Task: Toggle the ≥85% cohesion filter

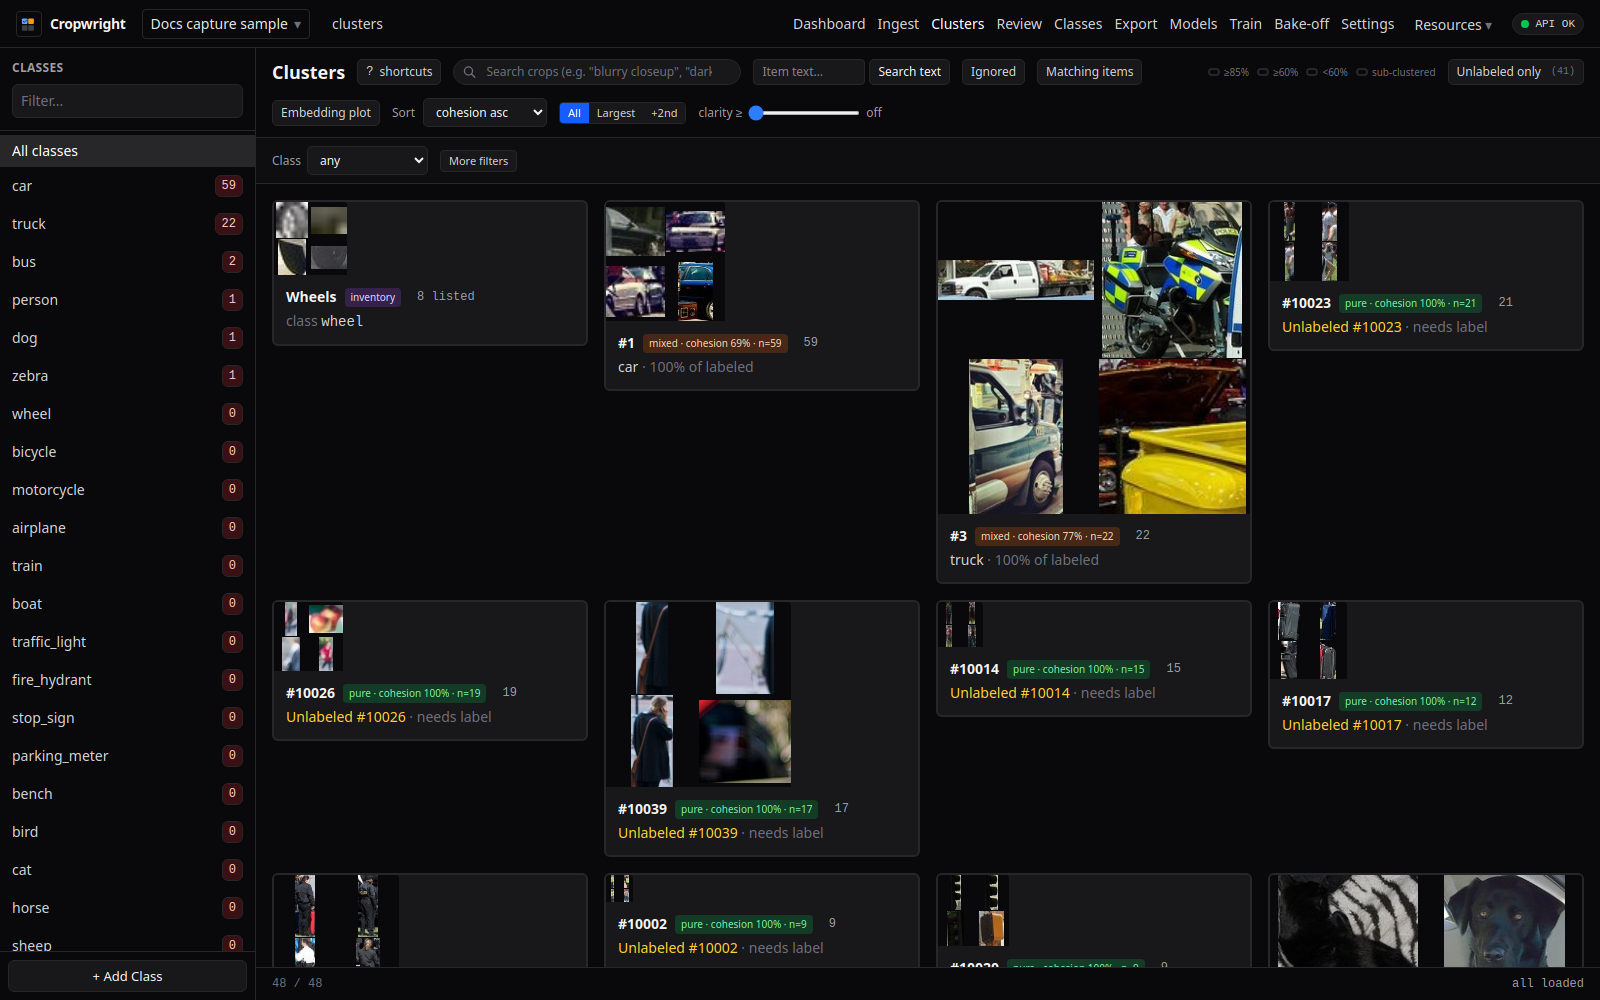Action: click(x=1228, y=72)
